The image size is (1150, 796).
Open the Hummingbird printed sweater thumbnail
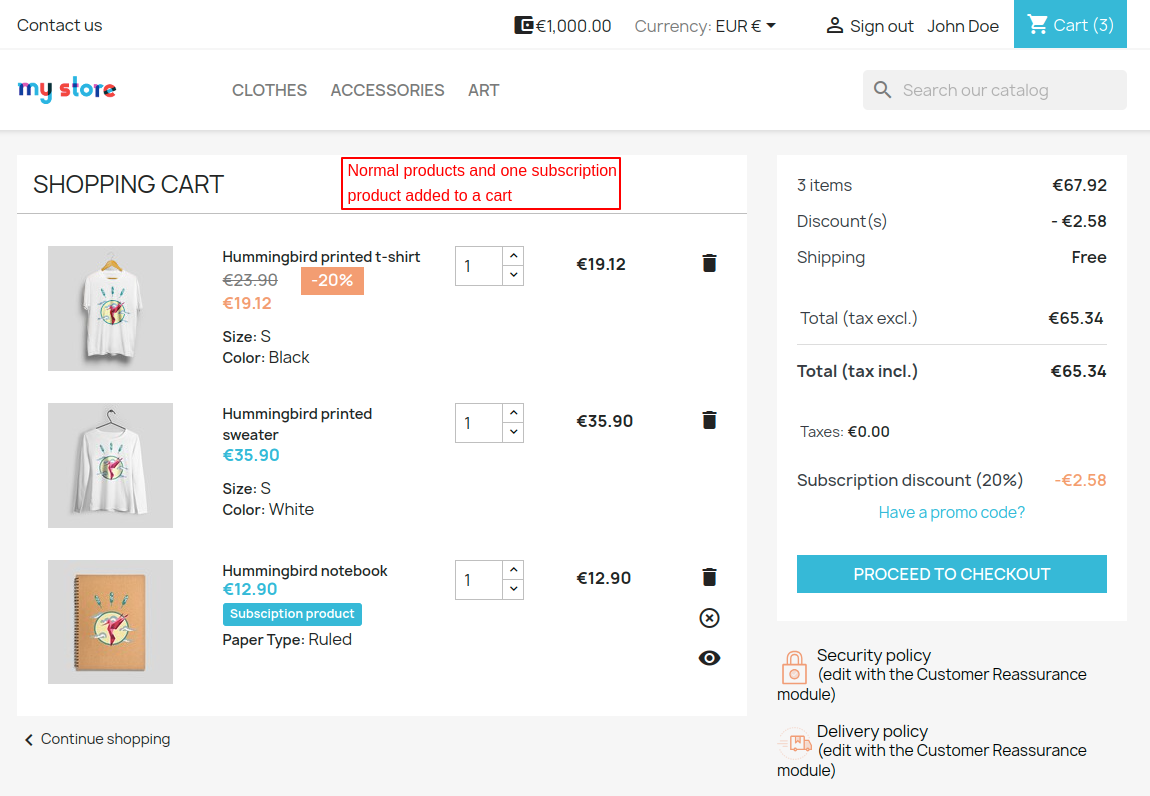(x=110, y=465)
